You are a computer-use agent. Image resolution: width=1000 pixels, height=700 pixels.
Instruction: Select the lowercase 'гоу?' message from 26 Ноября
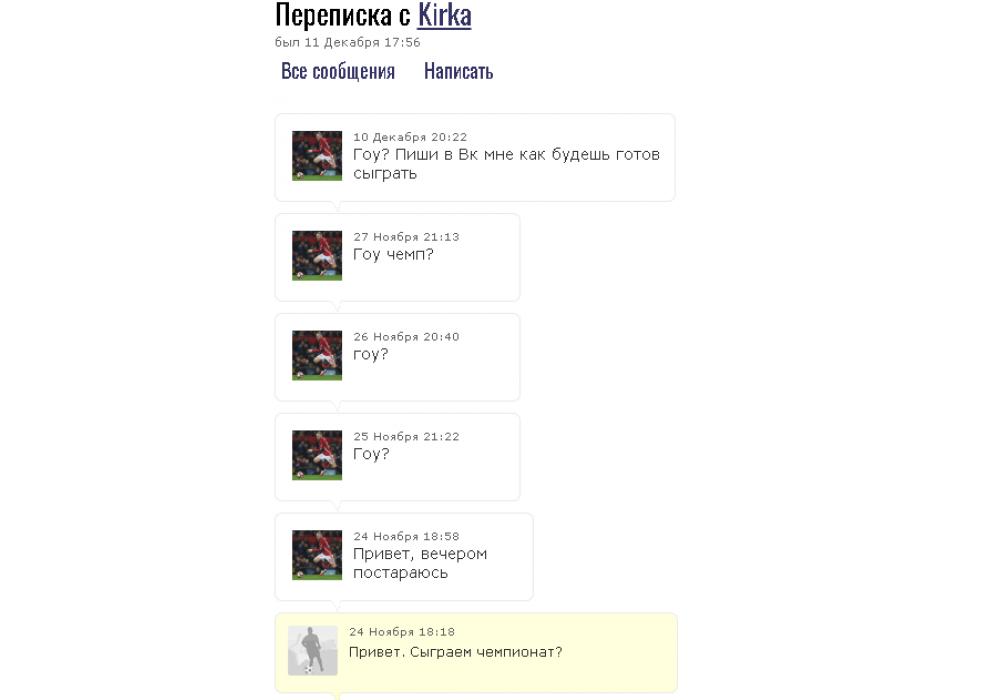(x=397, y=357)
